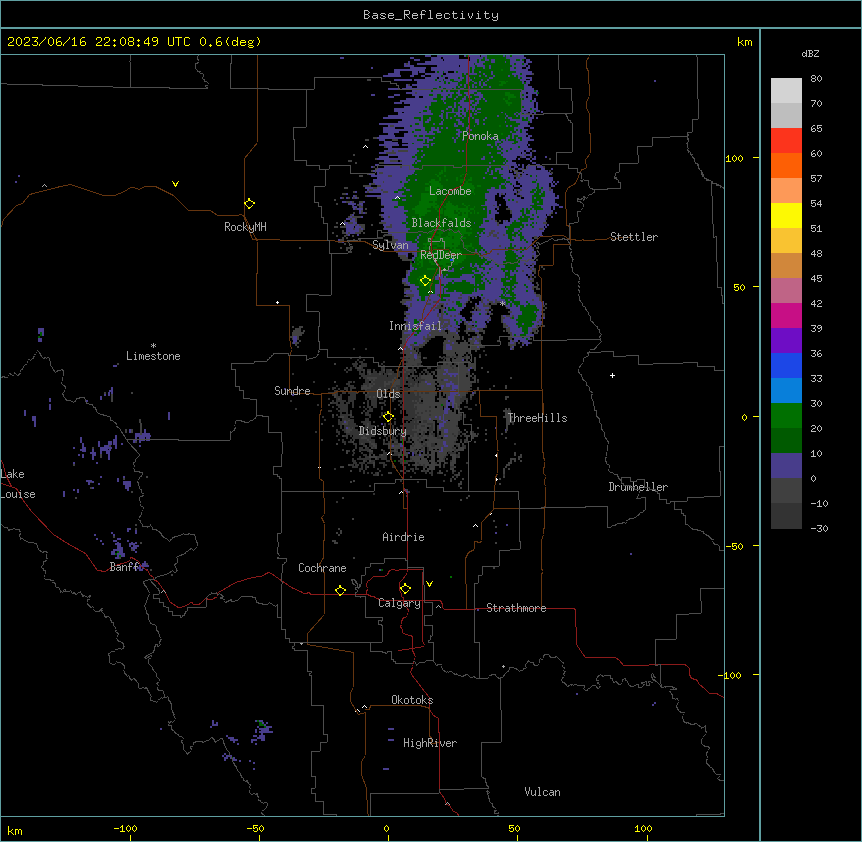862x842 pixels.
Task: Click the yellow diamond marker above Calgary label
Action: pos(405,589)
